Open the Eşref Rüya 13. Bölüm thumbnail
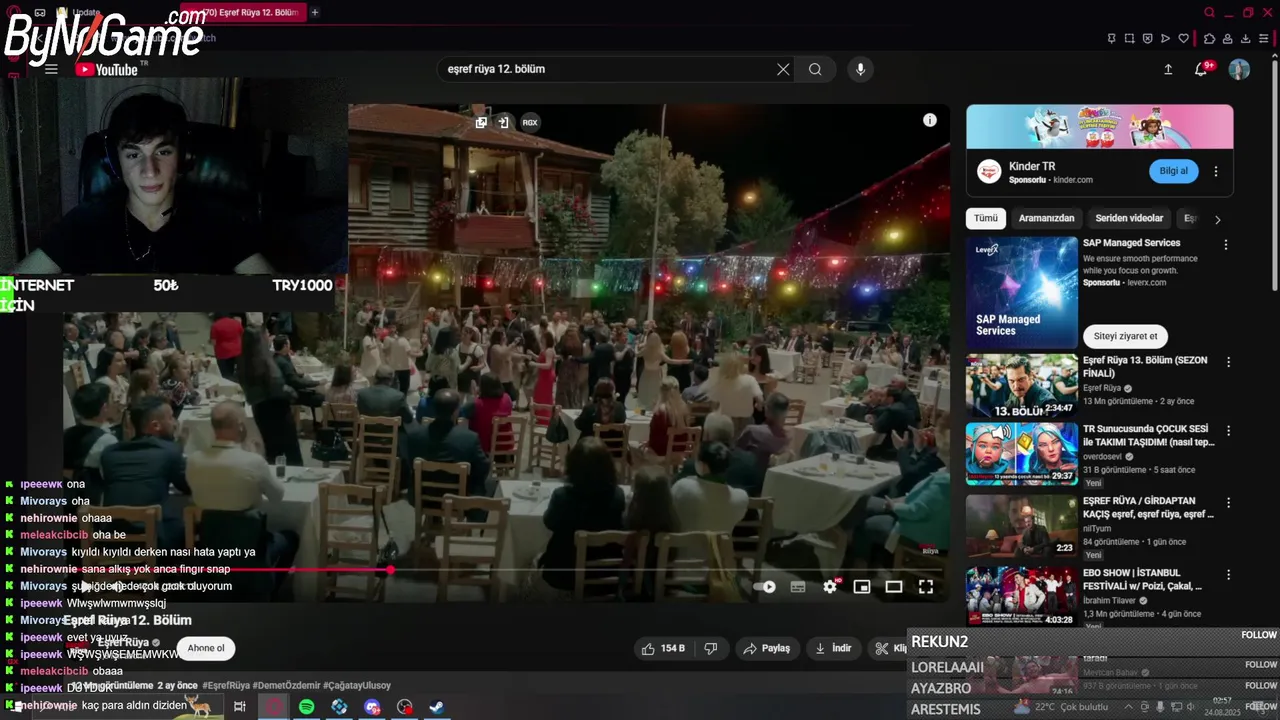 click(1021, 384)
